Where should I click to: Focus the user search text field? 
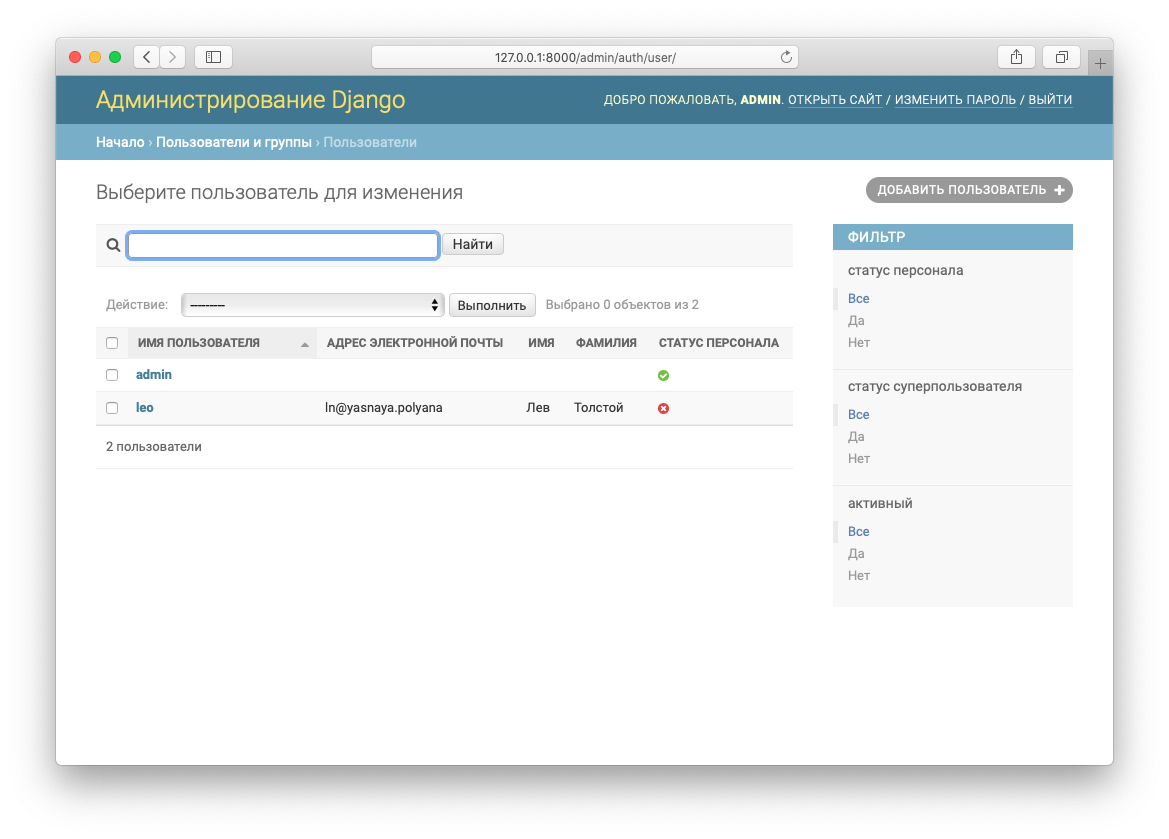tap(283, 245)
